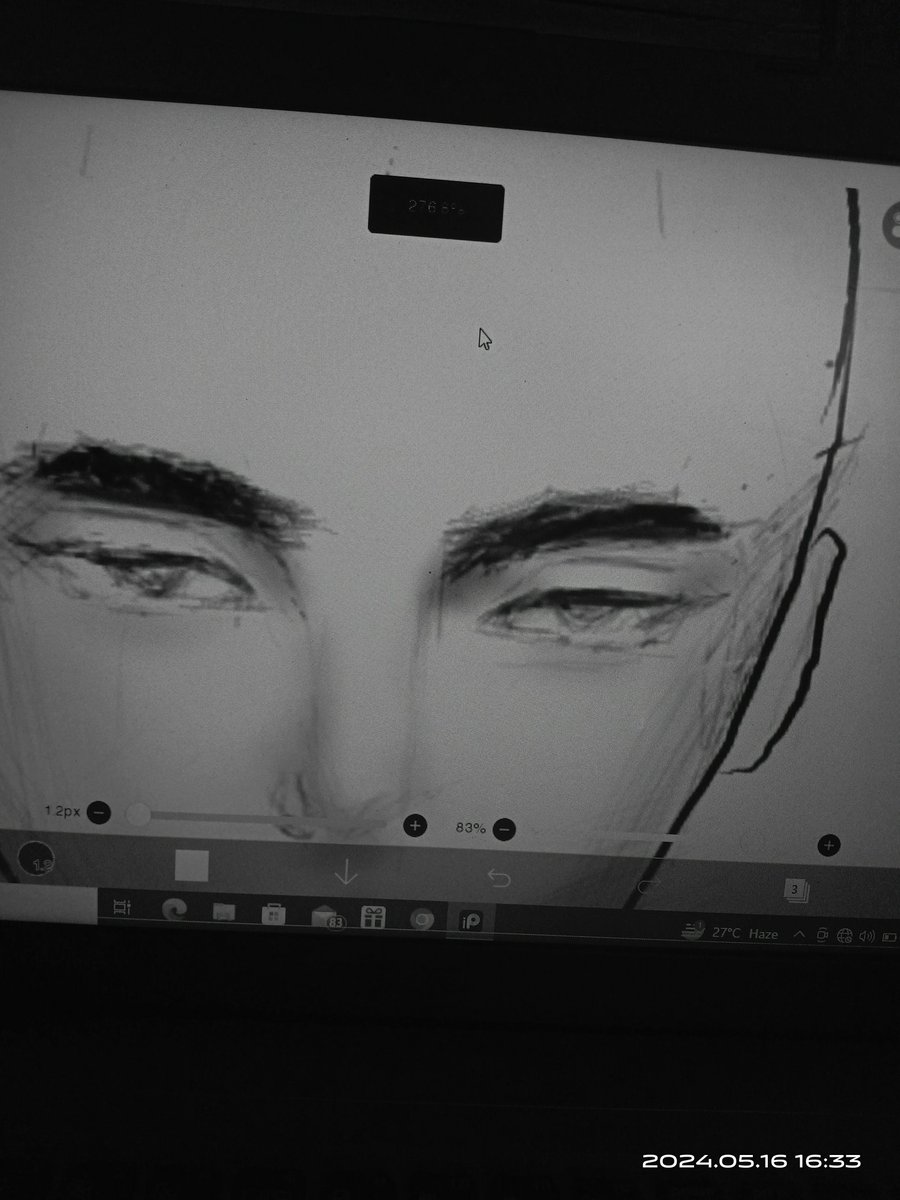Increase brush thickness with plus button
900x1200 pixels.
[414, 825]
